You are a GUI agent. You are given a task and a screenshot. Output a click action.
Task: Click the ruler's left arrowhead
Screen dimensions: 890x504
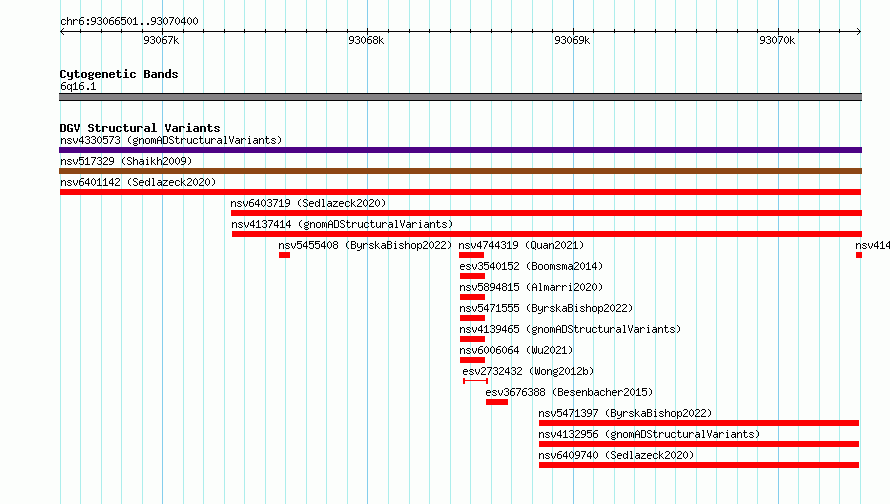point(62,31)
